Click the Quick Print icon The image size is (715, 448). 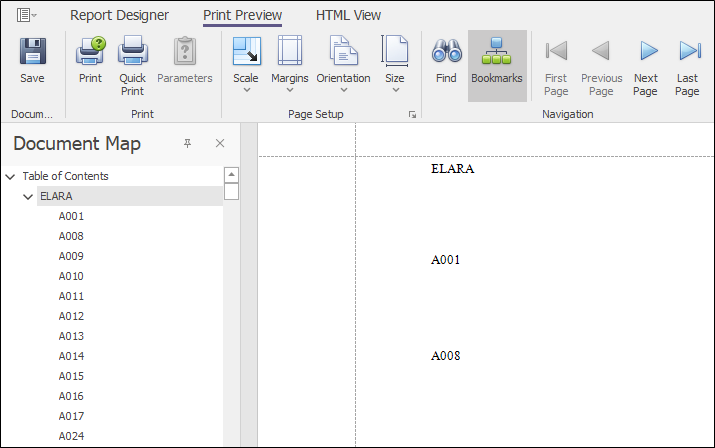pyautogui.click(x=133, y=51)
